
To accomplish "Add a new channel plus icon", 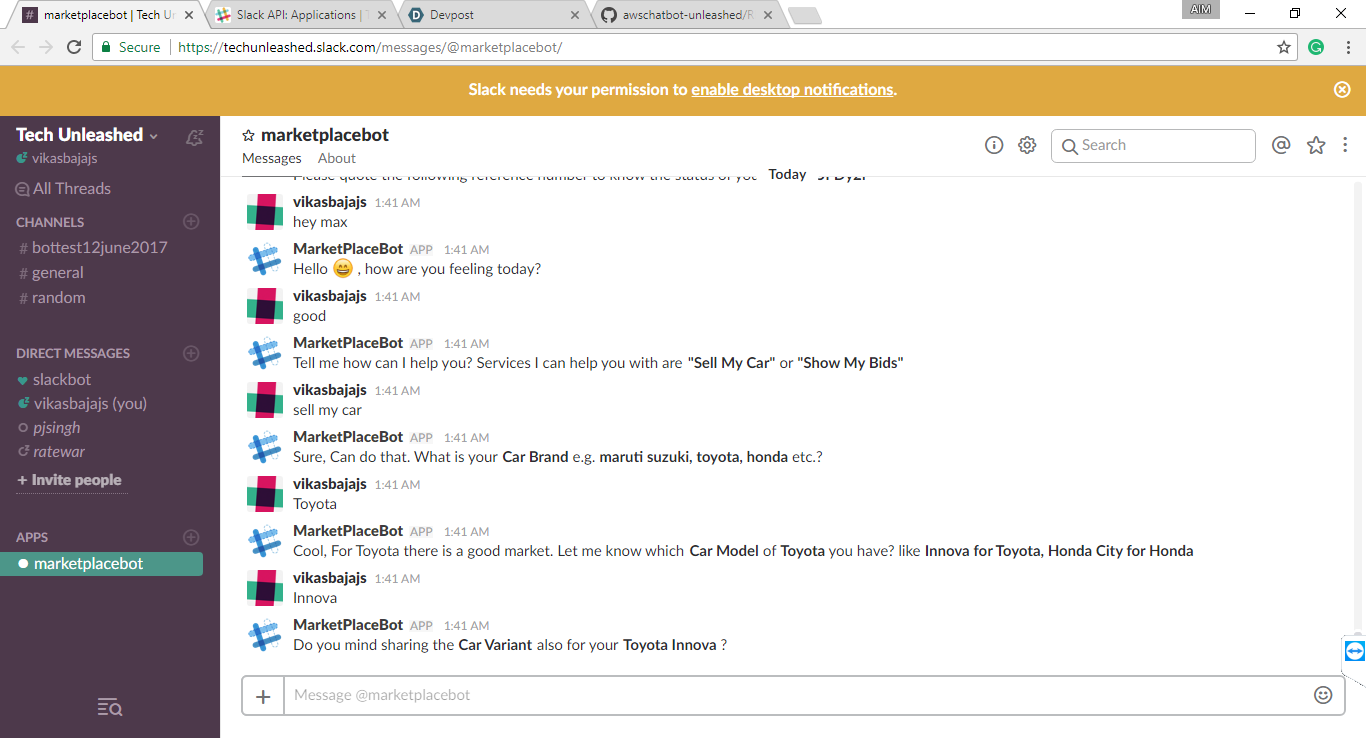I will tap(192, 222).
